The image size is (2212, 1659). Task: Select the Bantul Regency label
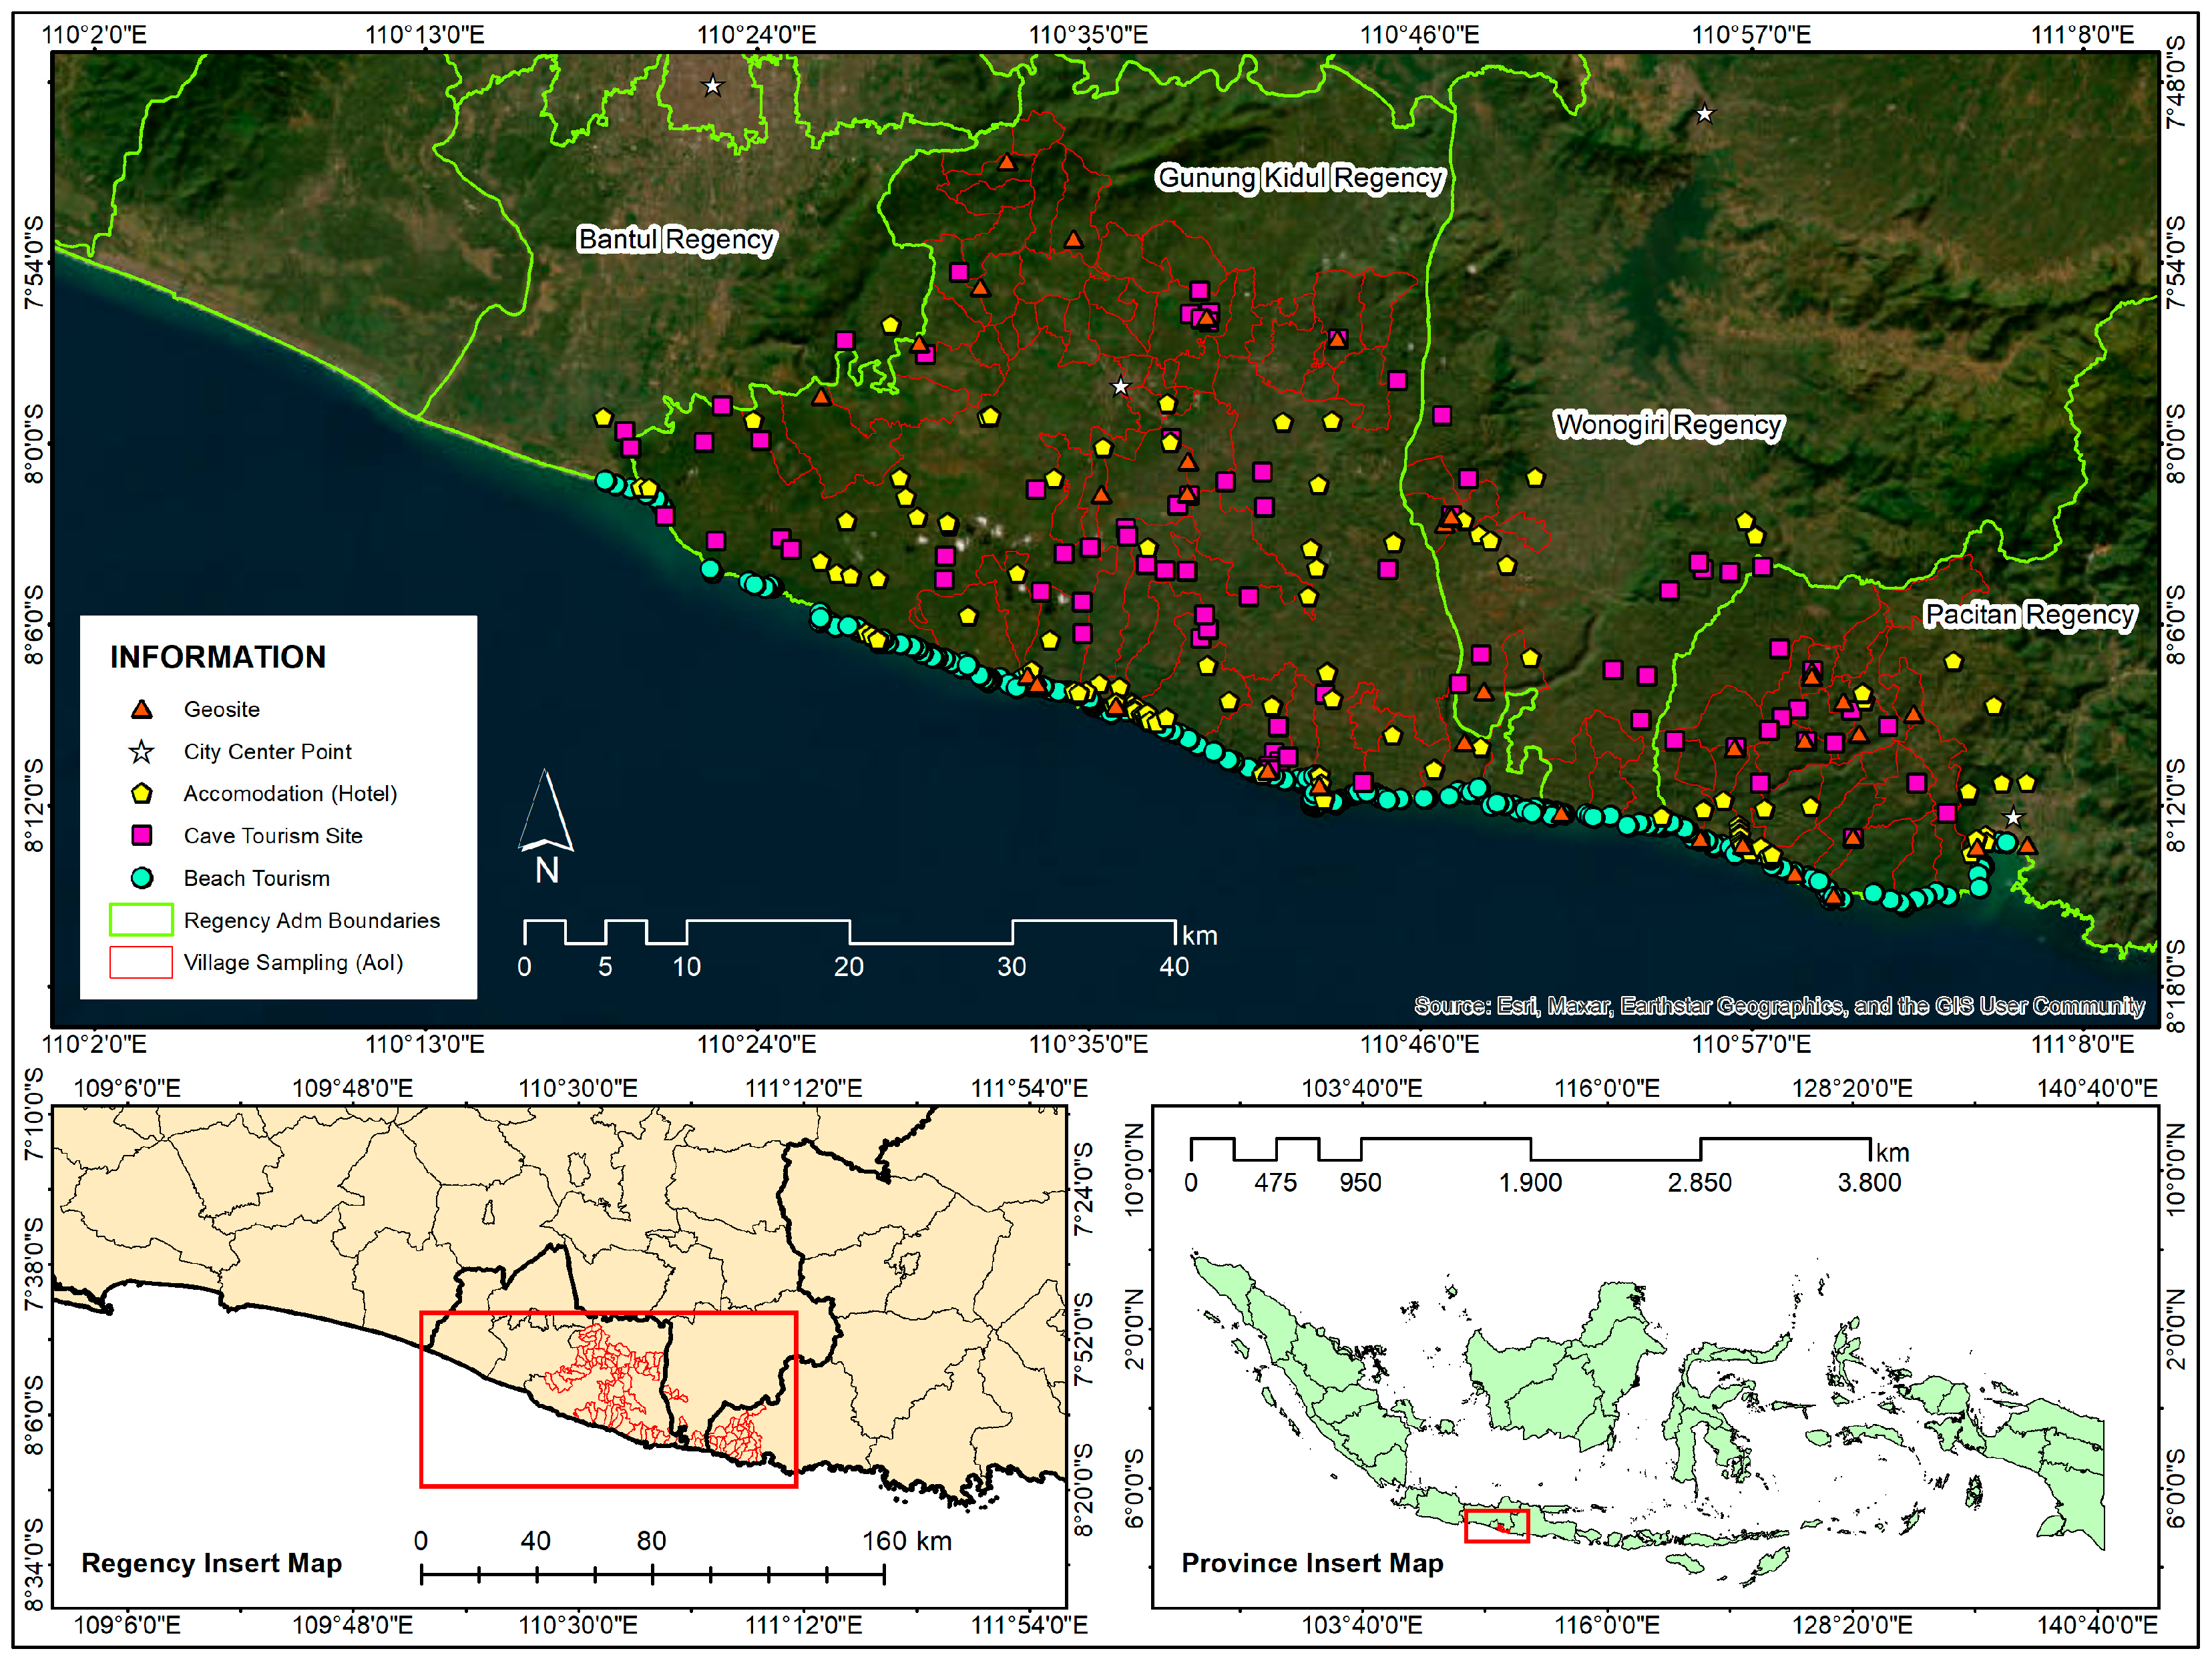click(677, 240)
